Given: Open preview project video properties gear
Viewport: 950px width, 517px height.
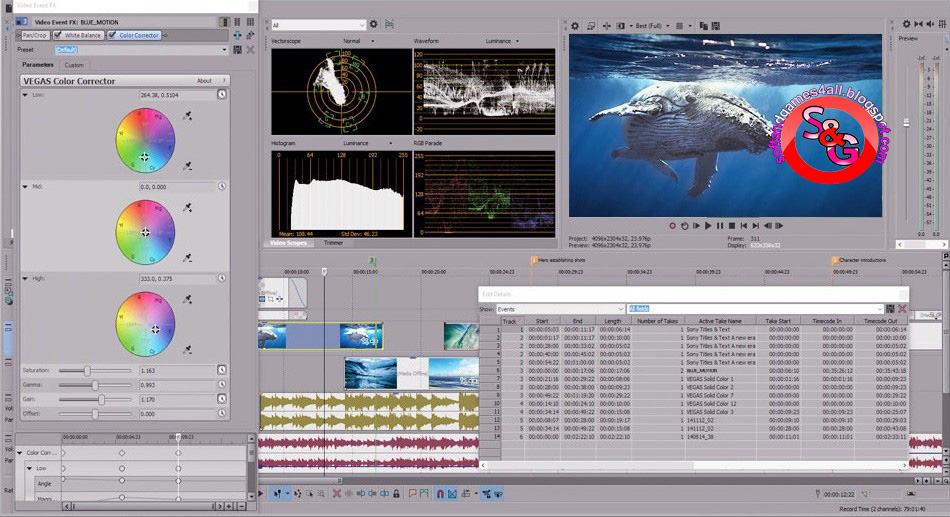Looking at the screenshot, I should [575, 26].
